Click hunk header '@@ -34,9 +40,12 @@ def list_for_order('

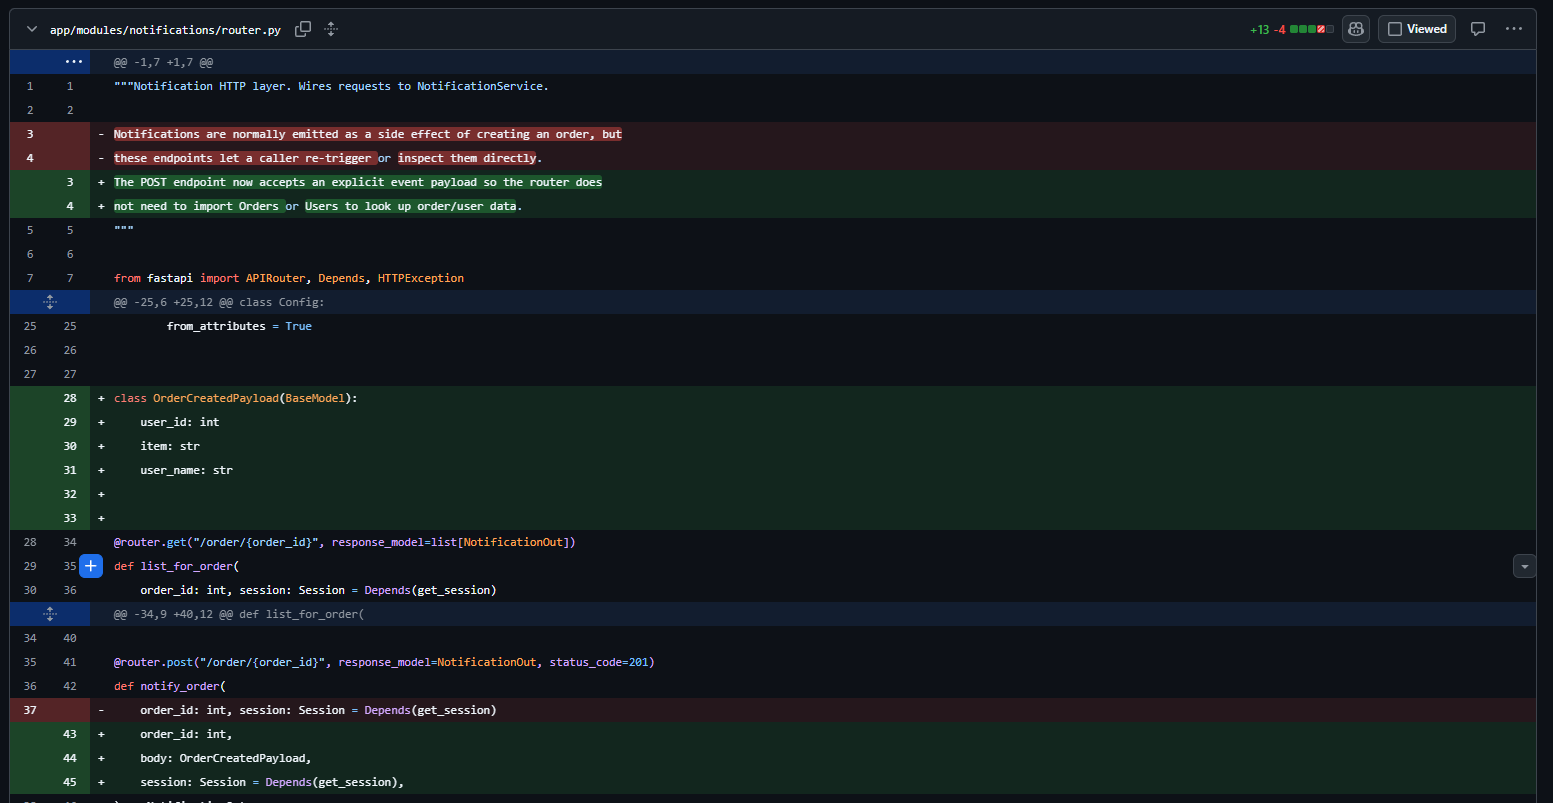[x=239, y=614]
